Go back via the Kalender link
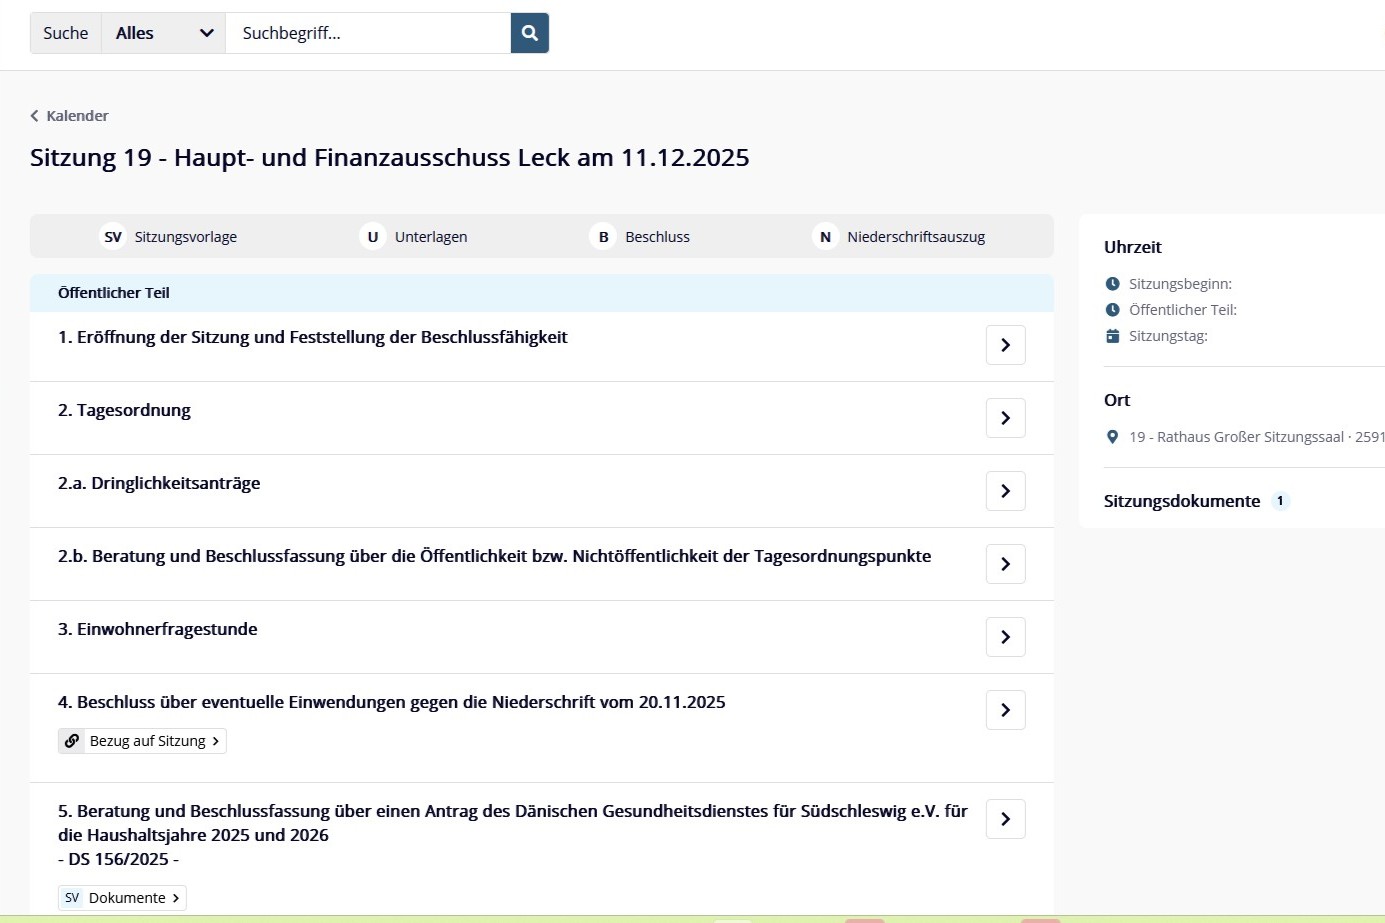This screenshot has height=923, width=1385. point(70,116)
